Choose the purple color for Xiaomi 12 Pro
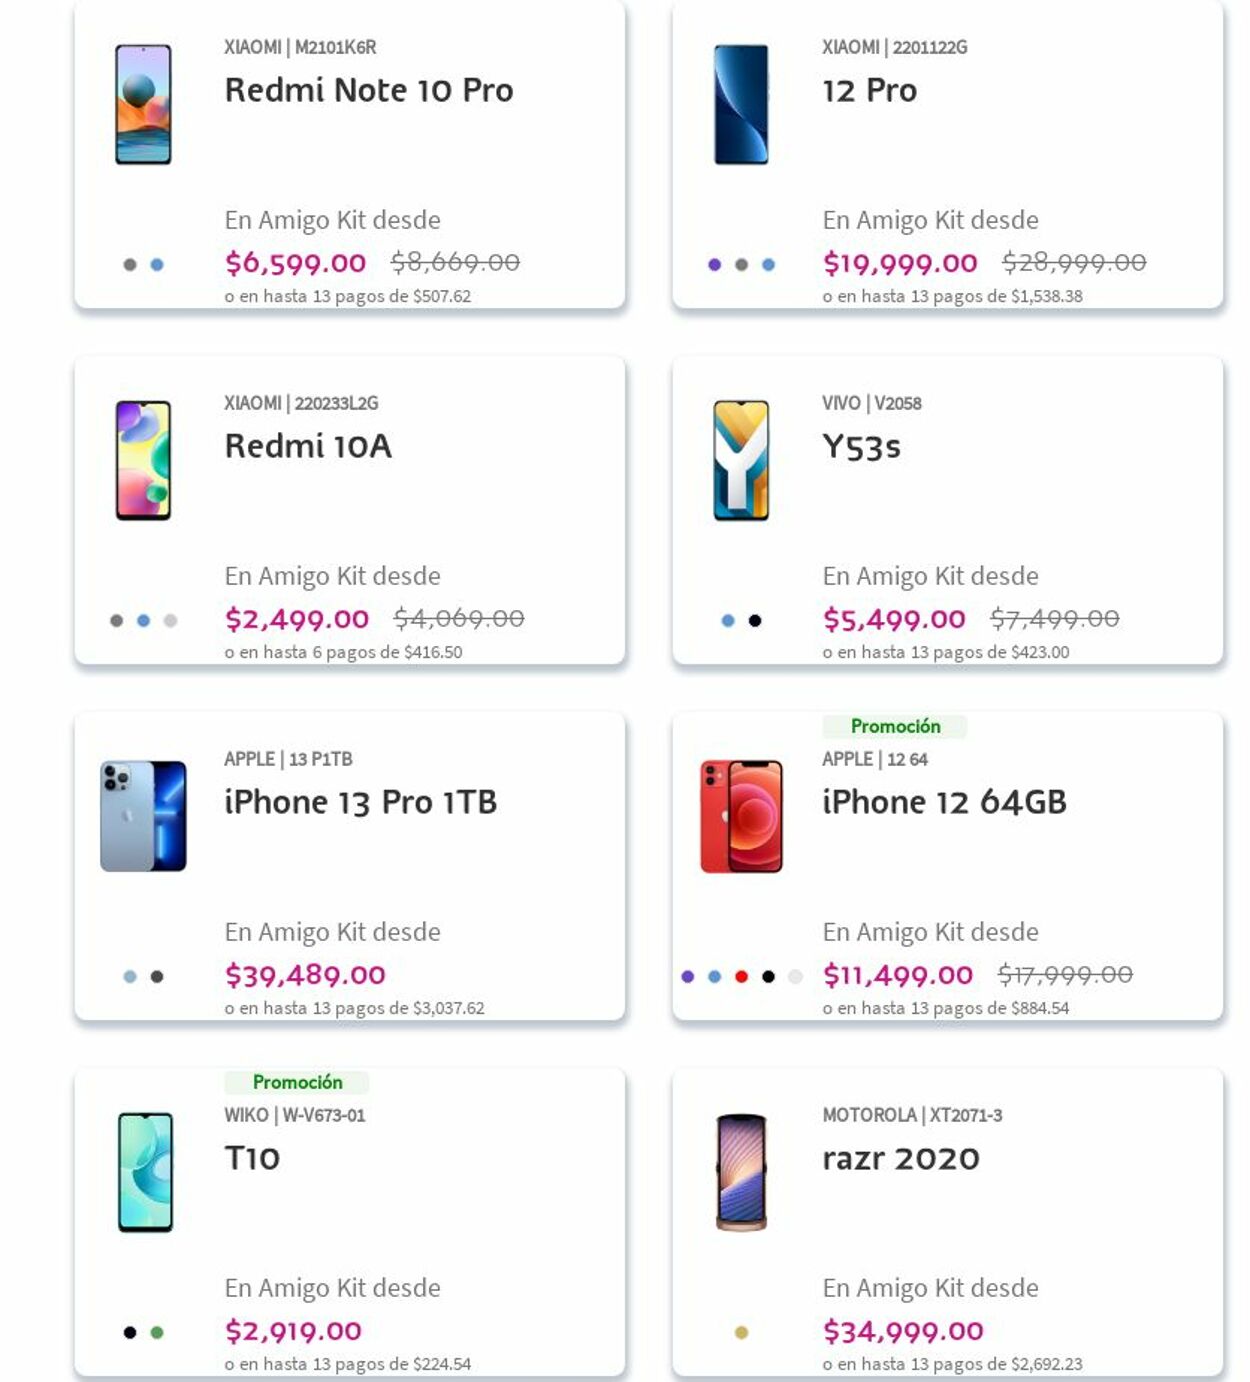This screenshot has height=1382, width=1250. click(x=714, y=265)
